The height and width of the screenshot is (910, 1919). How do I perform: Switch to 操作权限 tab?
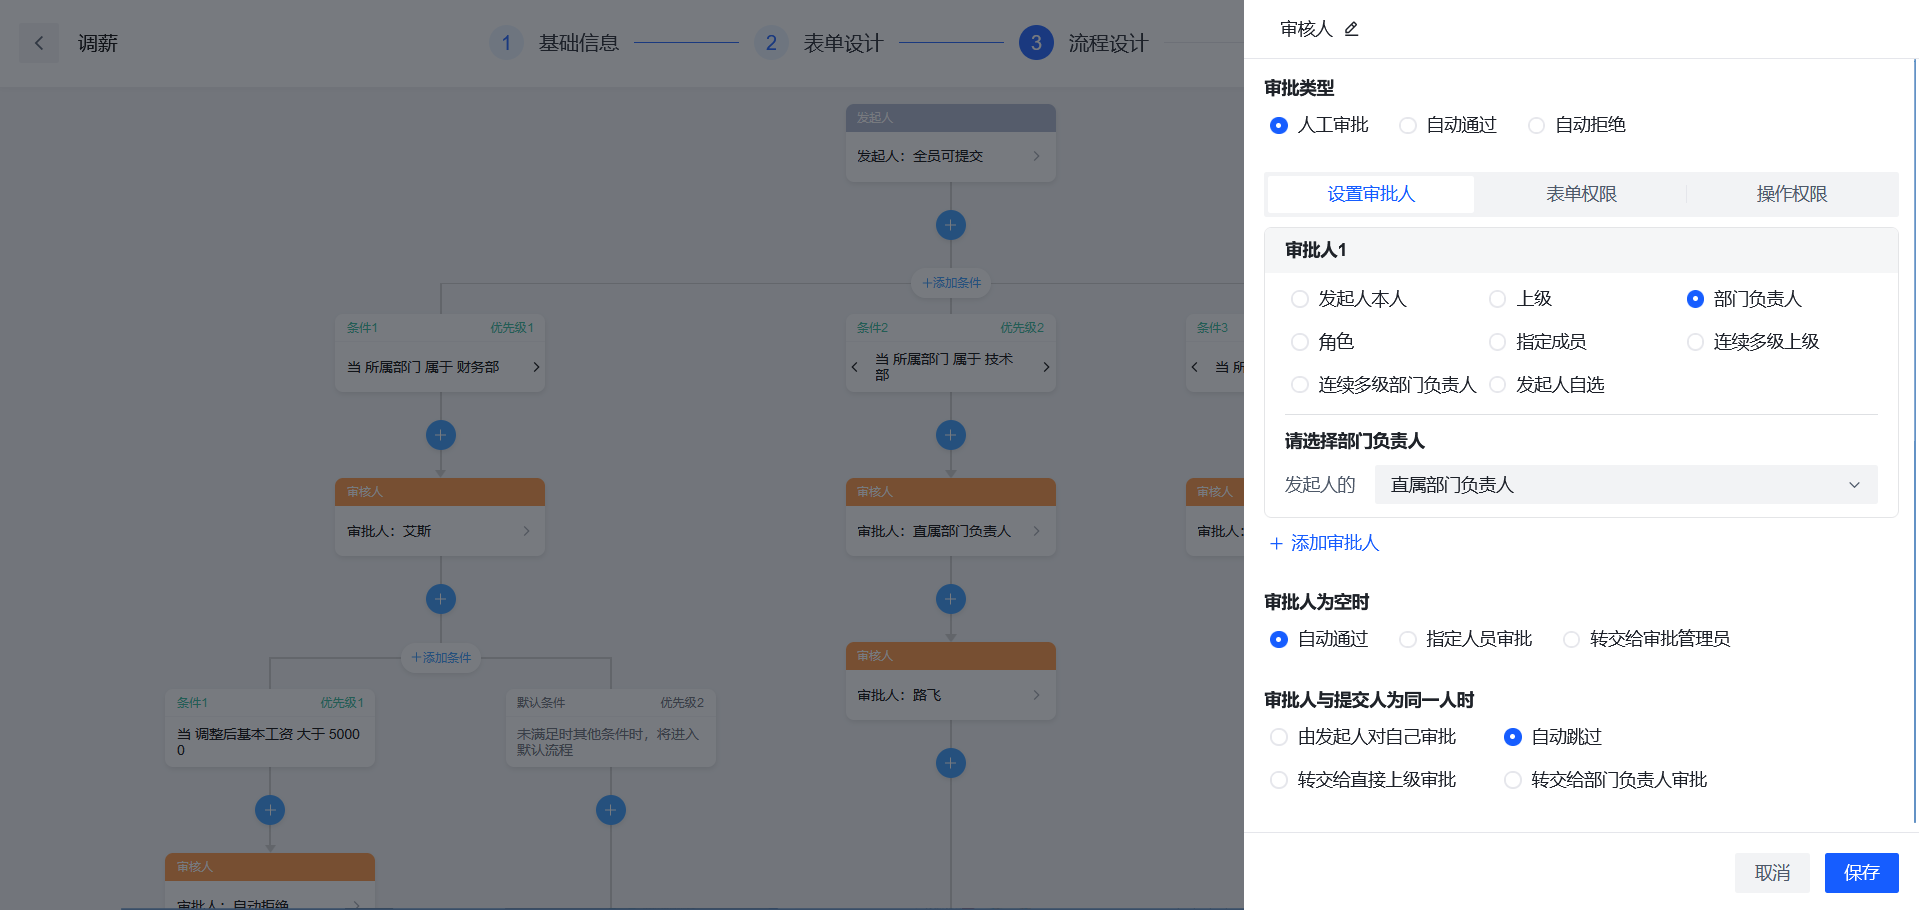[1791, 194]
